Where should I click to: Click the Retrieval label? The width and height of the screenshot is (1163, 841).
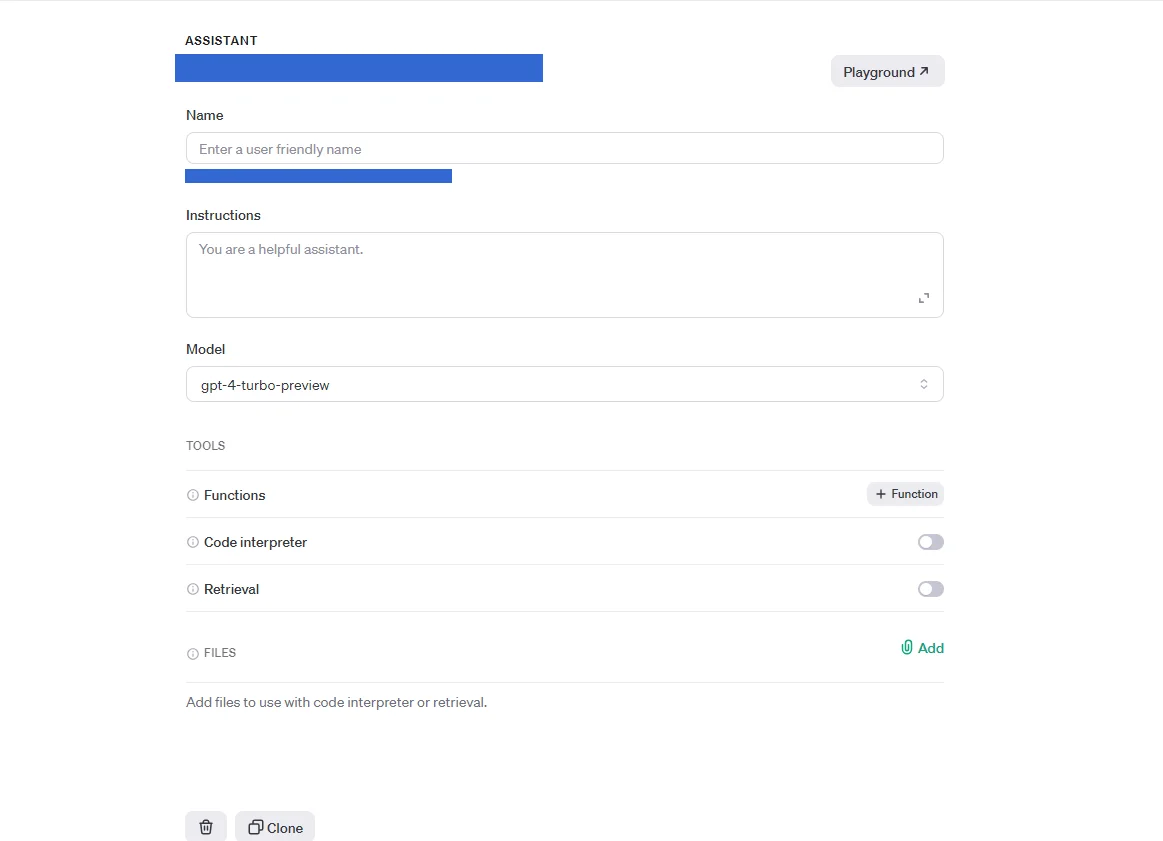(231, 589)
